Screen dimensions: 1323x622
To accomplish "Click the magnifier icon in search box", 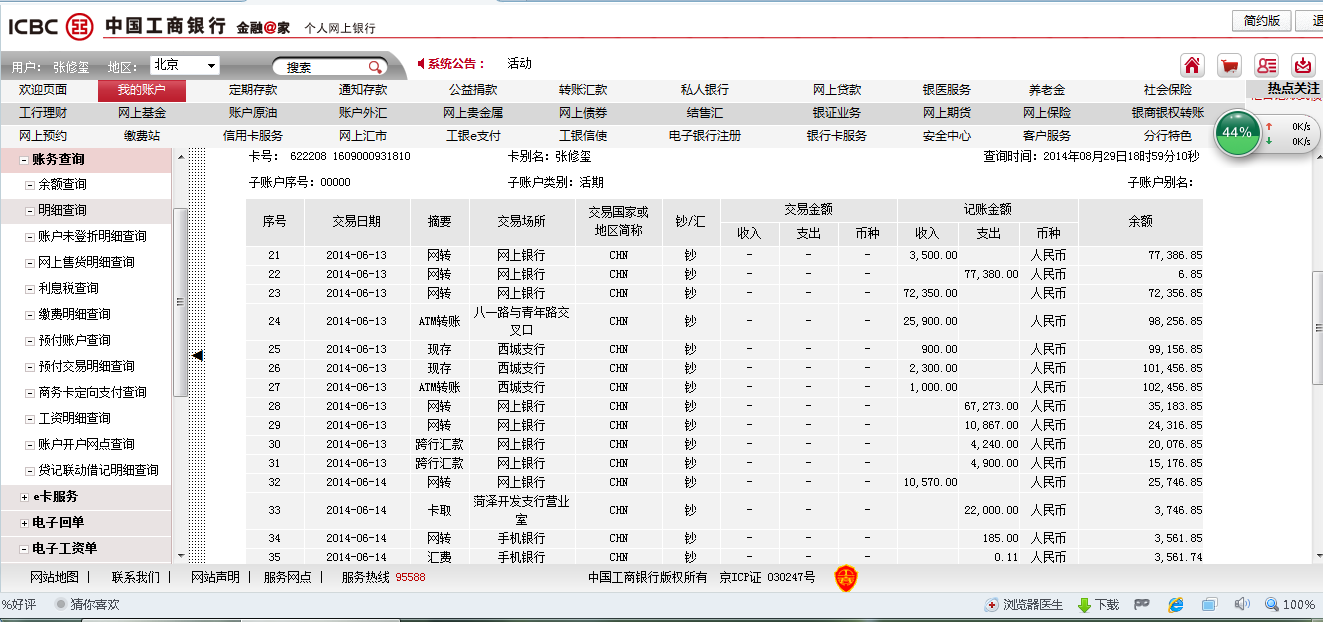I will pos(375,67).
